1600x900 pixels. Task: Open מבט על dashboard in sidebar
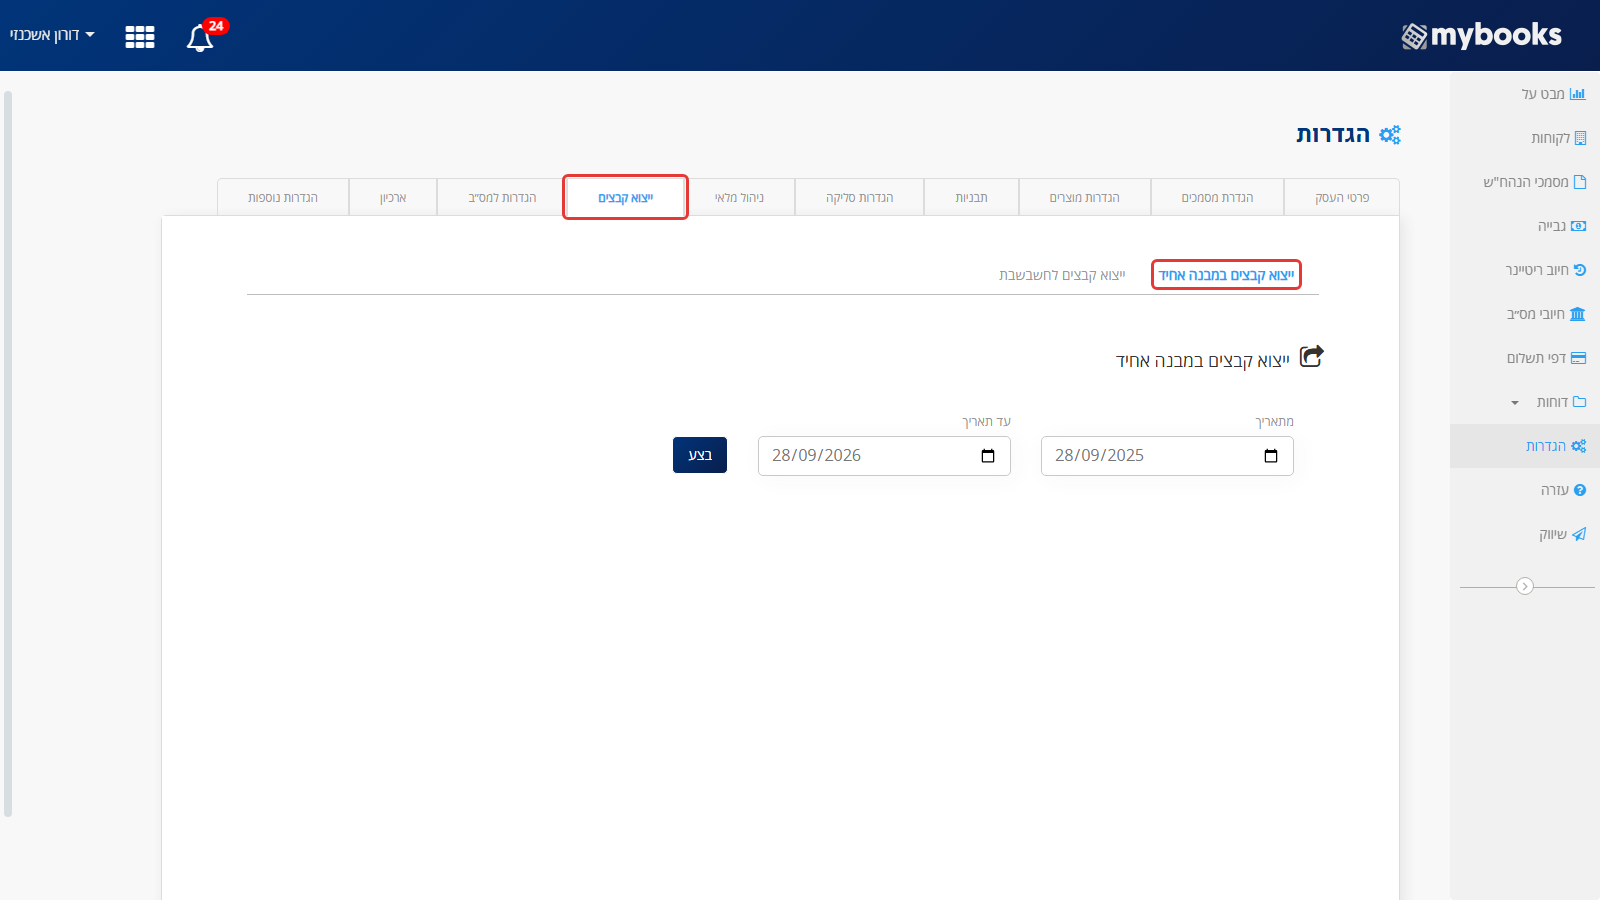coord(1525,94)
